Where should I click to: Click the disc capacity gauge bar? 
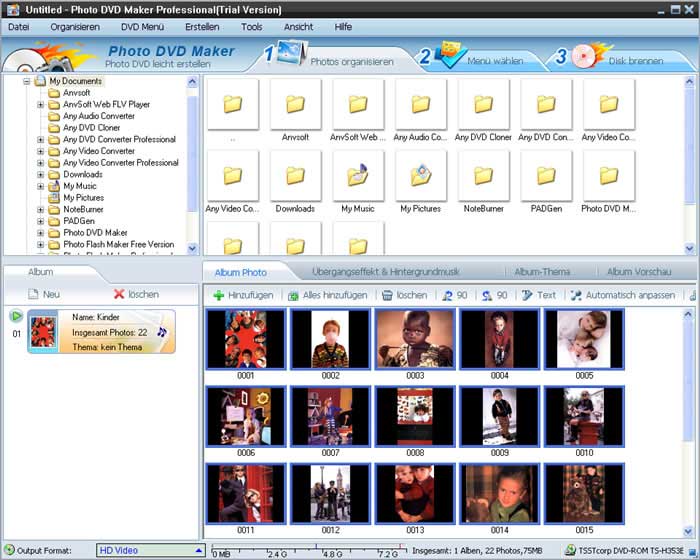(x=308, y=550)
